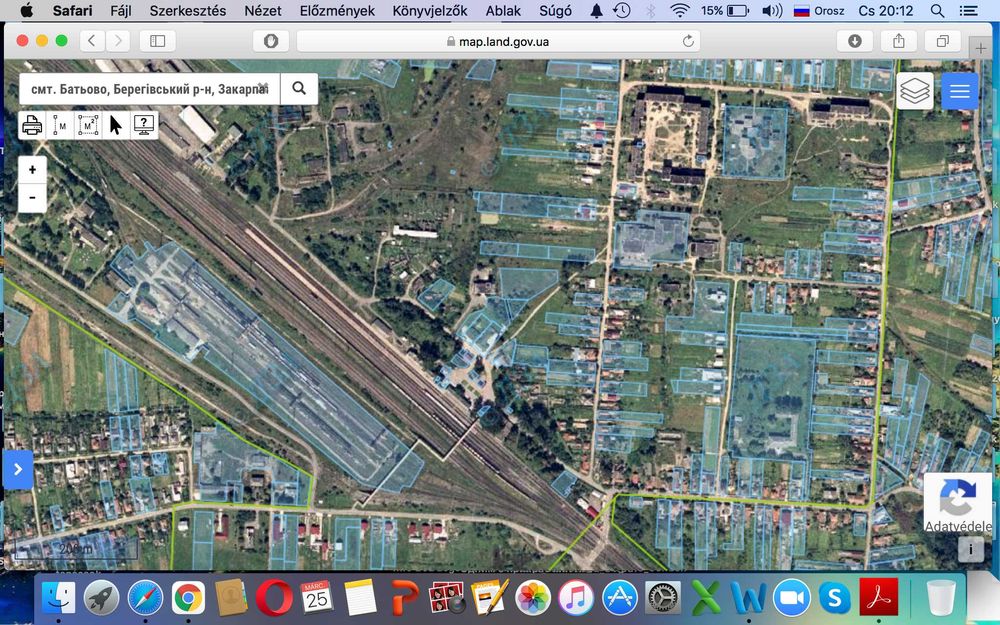Select the measure distance tool

61,125
